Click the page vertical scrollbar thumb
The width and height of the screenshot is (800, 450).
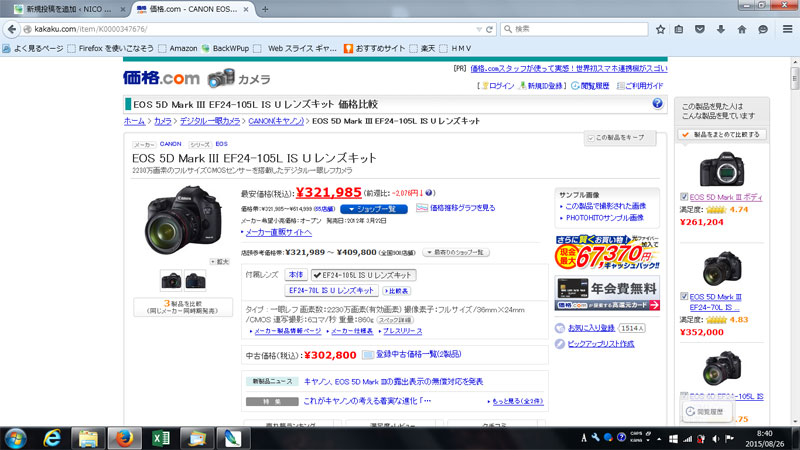coord(794,78)
